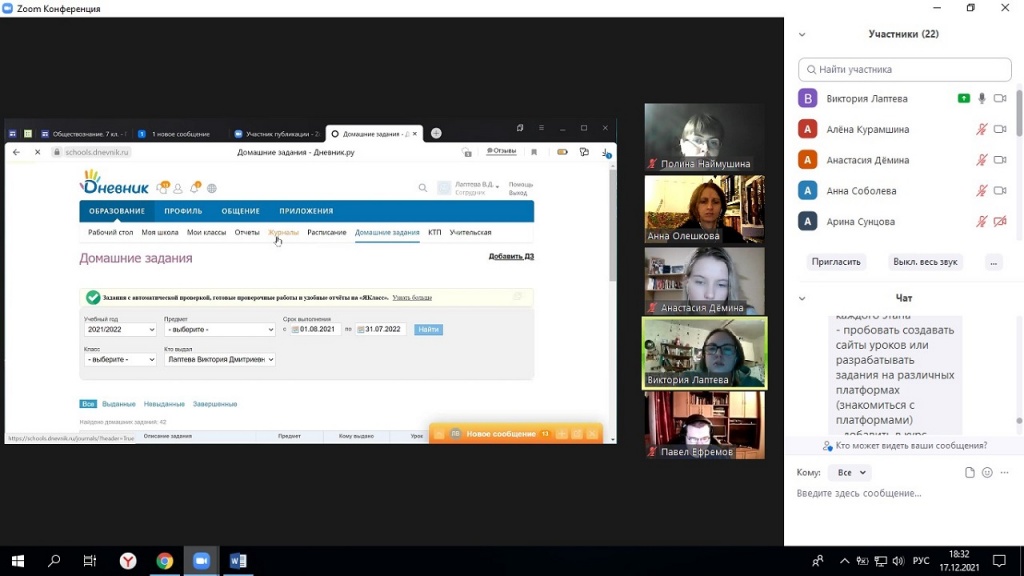Toggle Виктория Лаптева's microphone in participants list
1024x576 pixels.
pos(982,99)
